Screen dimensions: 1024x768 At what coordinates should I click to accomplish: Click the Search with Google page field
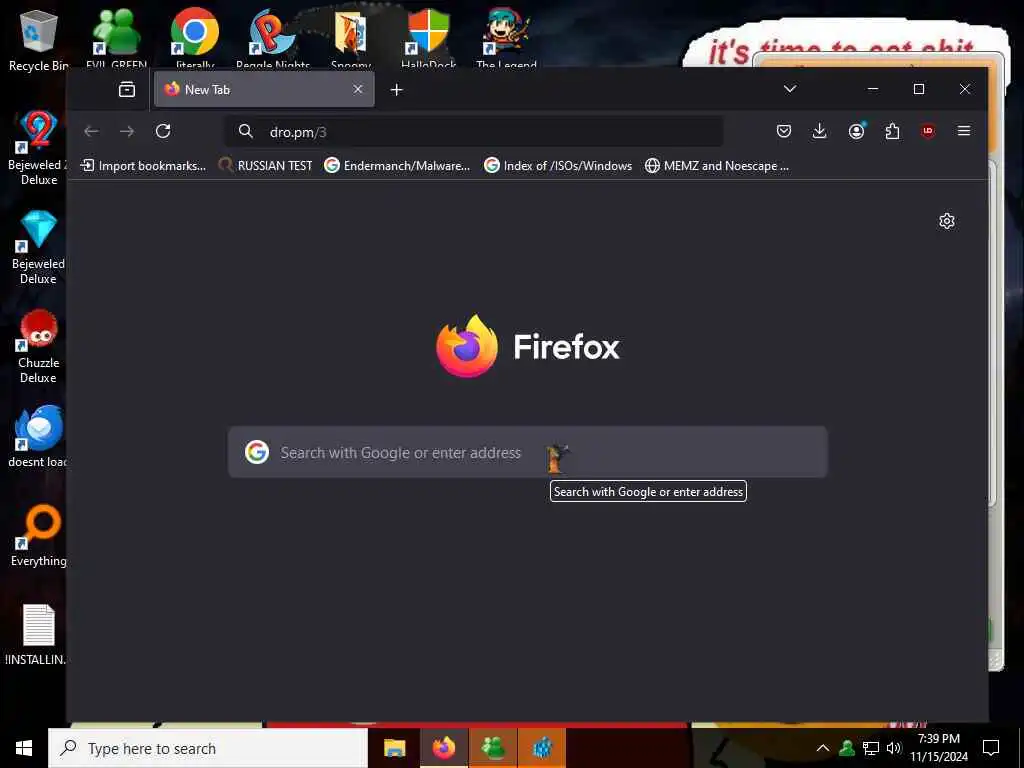pyautogui.click(x=528, y=452)
